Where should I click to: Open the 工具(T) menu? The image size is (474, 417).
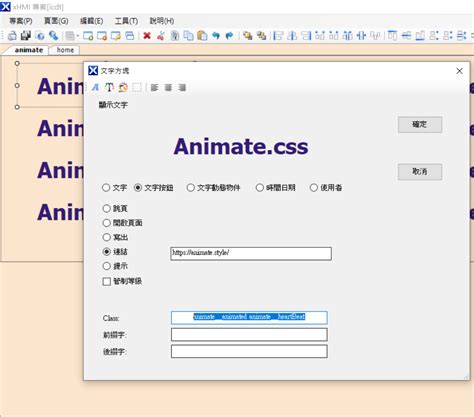[126, 21]
